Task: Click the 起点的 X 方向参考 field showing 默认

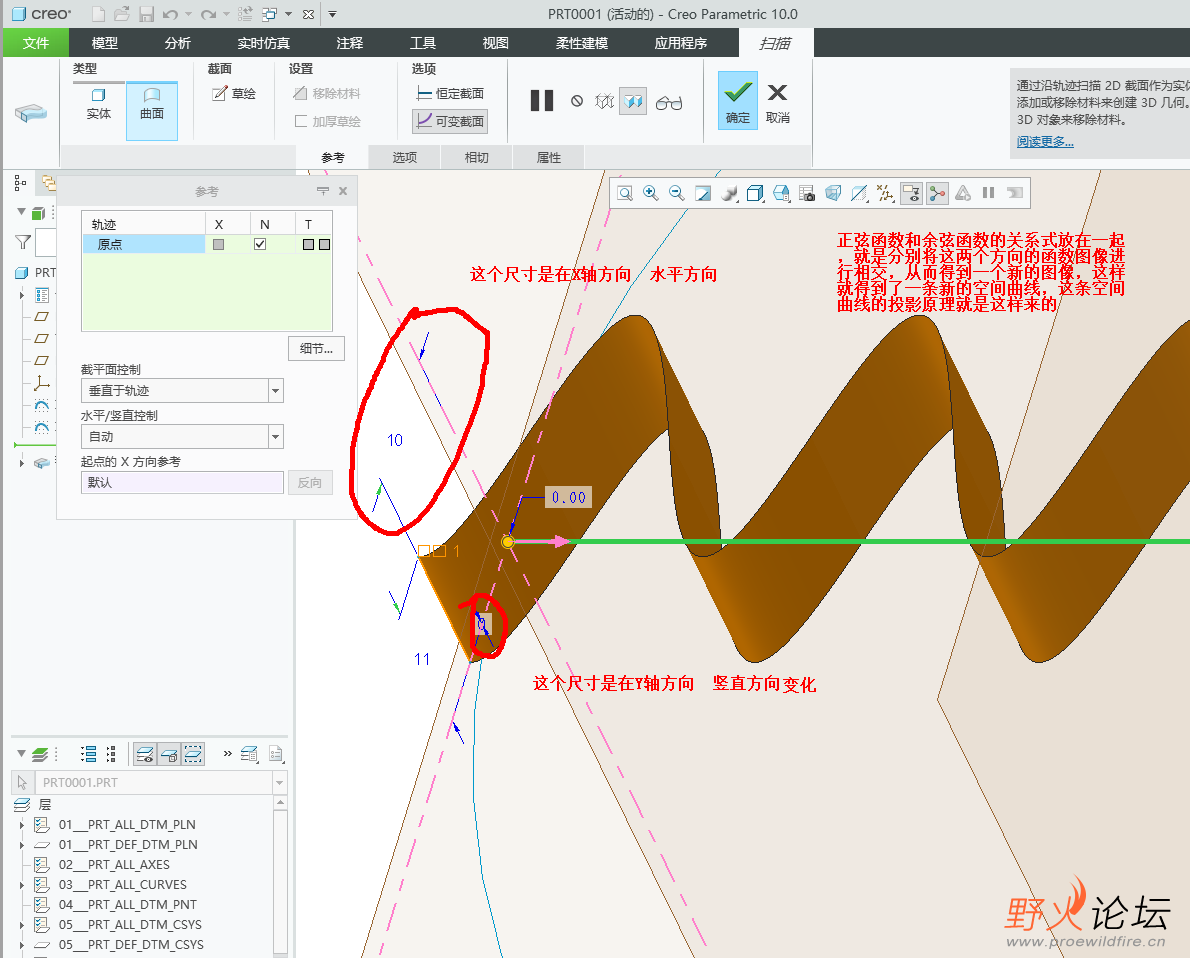Action: (x=182, y=483)
